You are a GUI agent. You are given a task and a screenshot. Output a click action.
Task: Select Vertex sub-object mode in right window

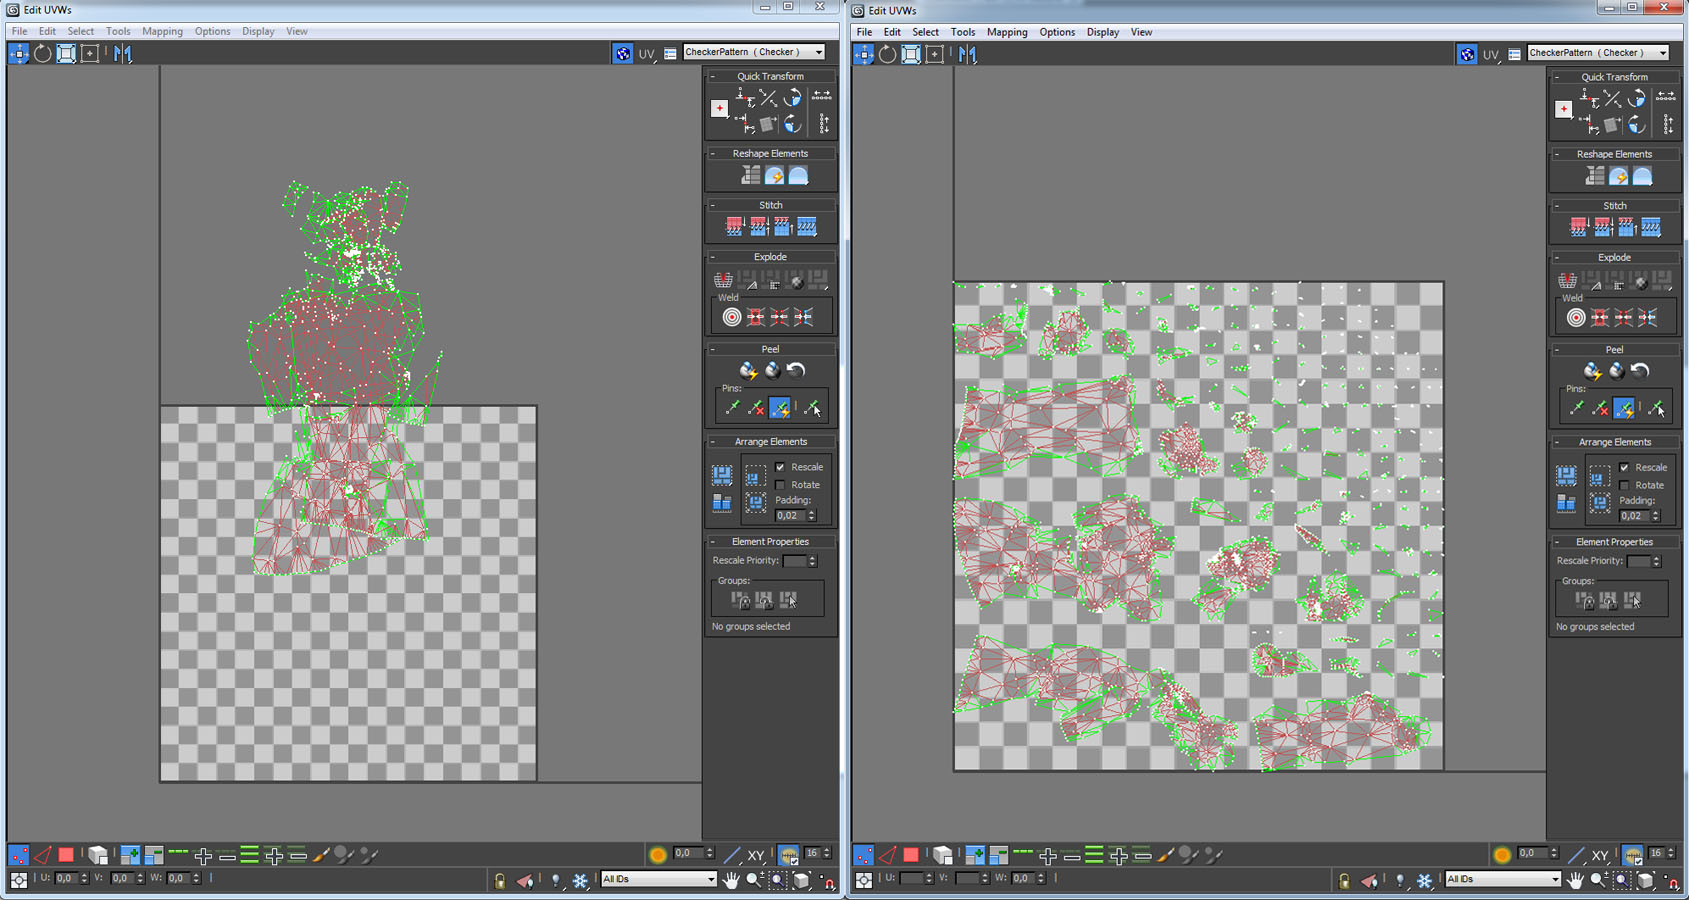coord(863,855)
